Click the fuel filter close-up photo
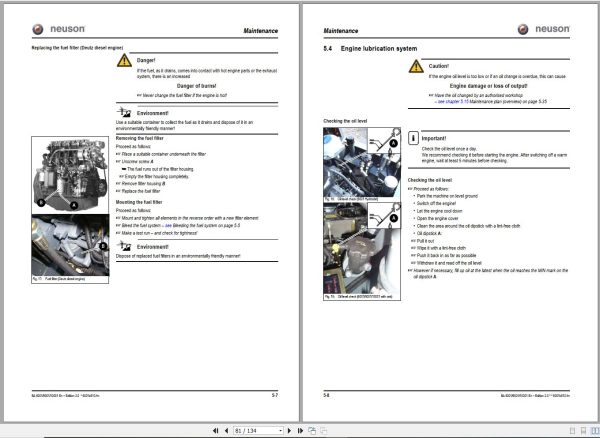This screenshot has width=600, height=438. pos(70,245)
